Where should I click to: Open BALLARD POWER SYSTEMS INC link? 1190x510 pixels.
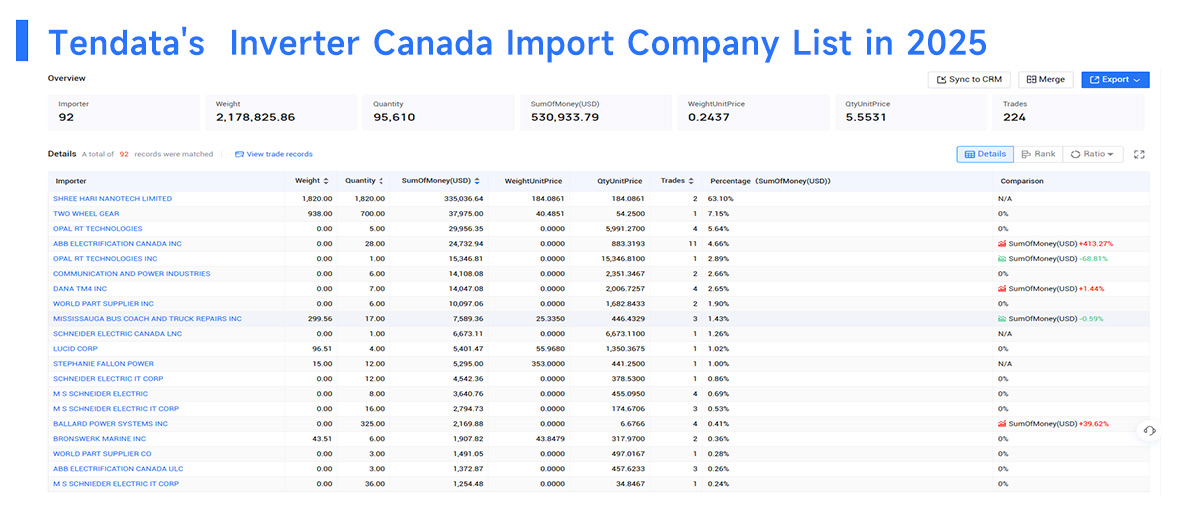click(x=111, y=423)
